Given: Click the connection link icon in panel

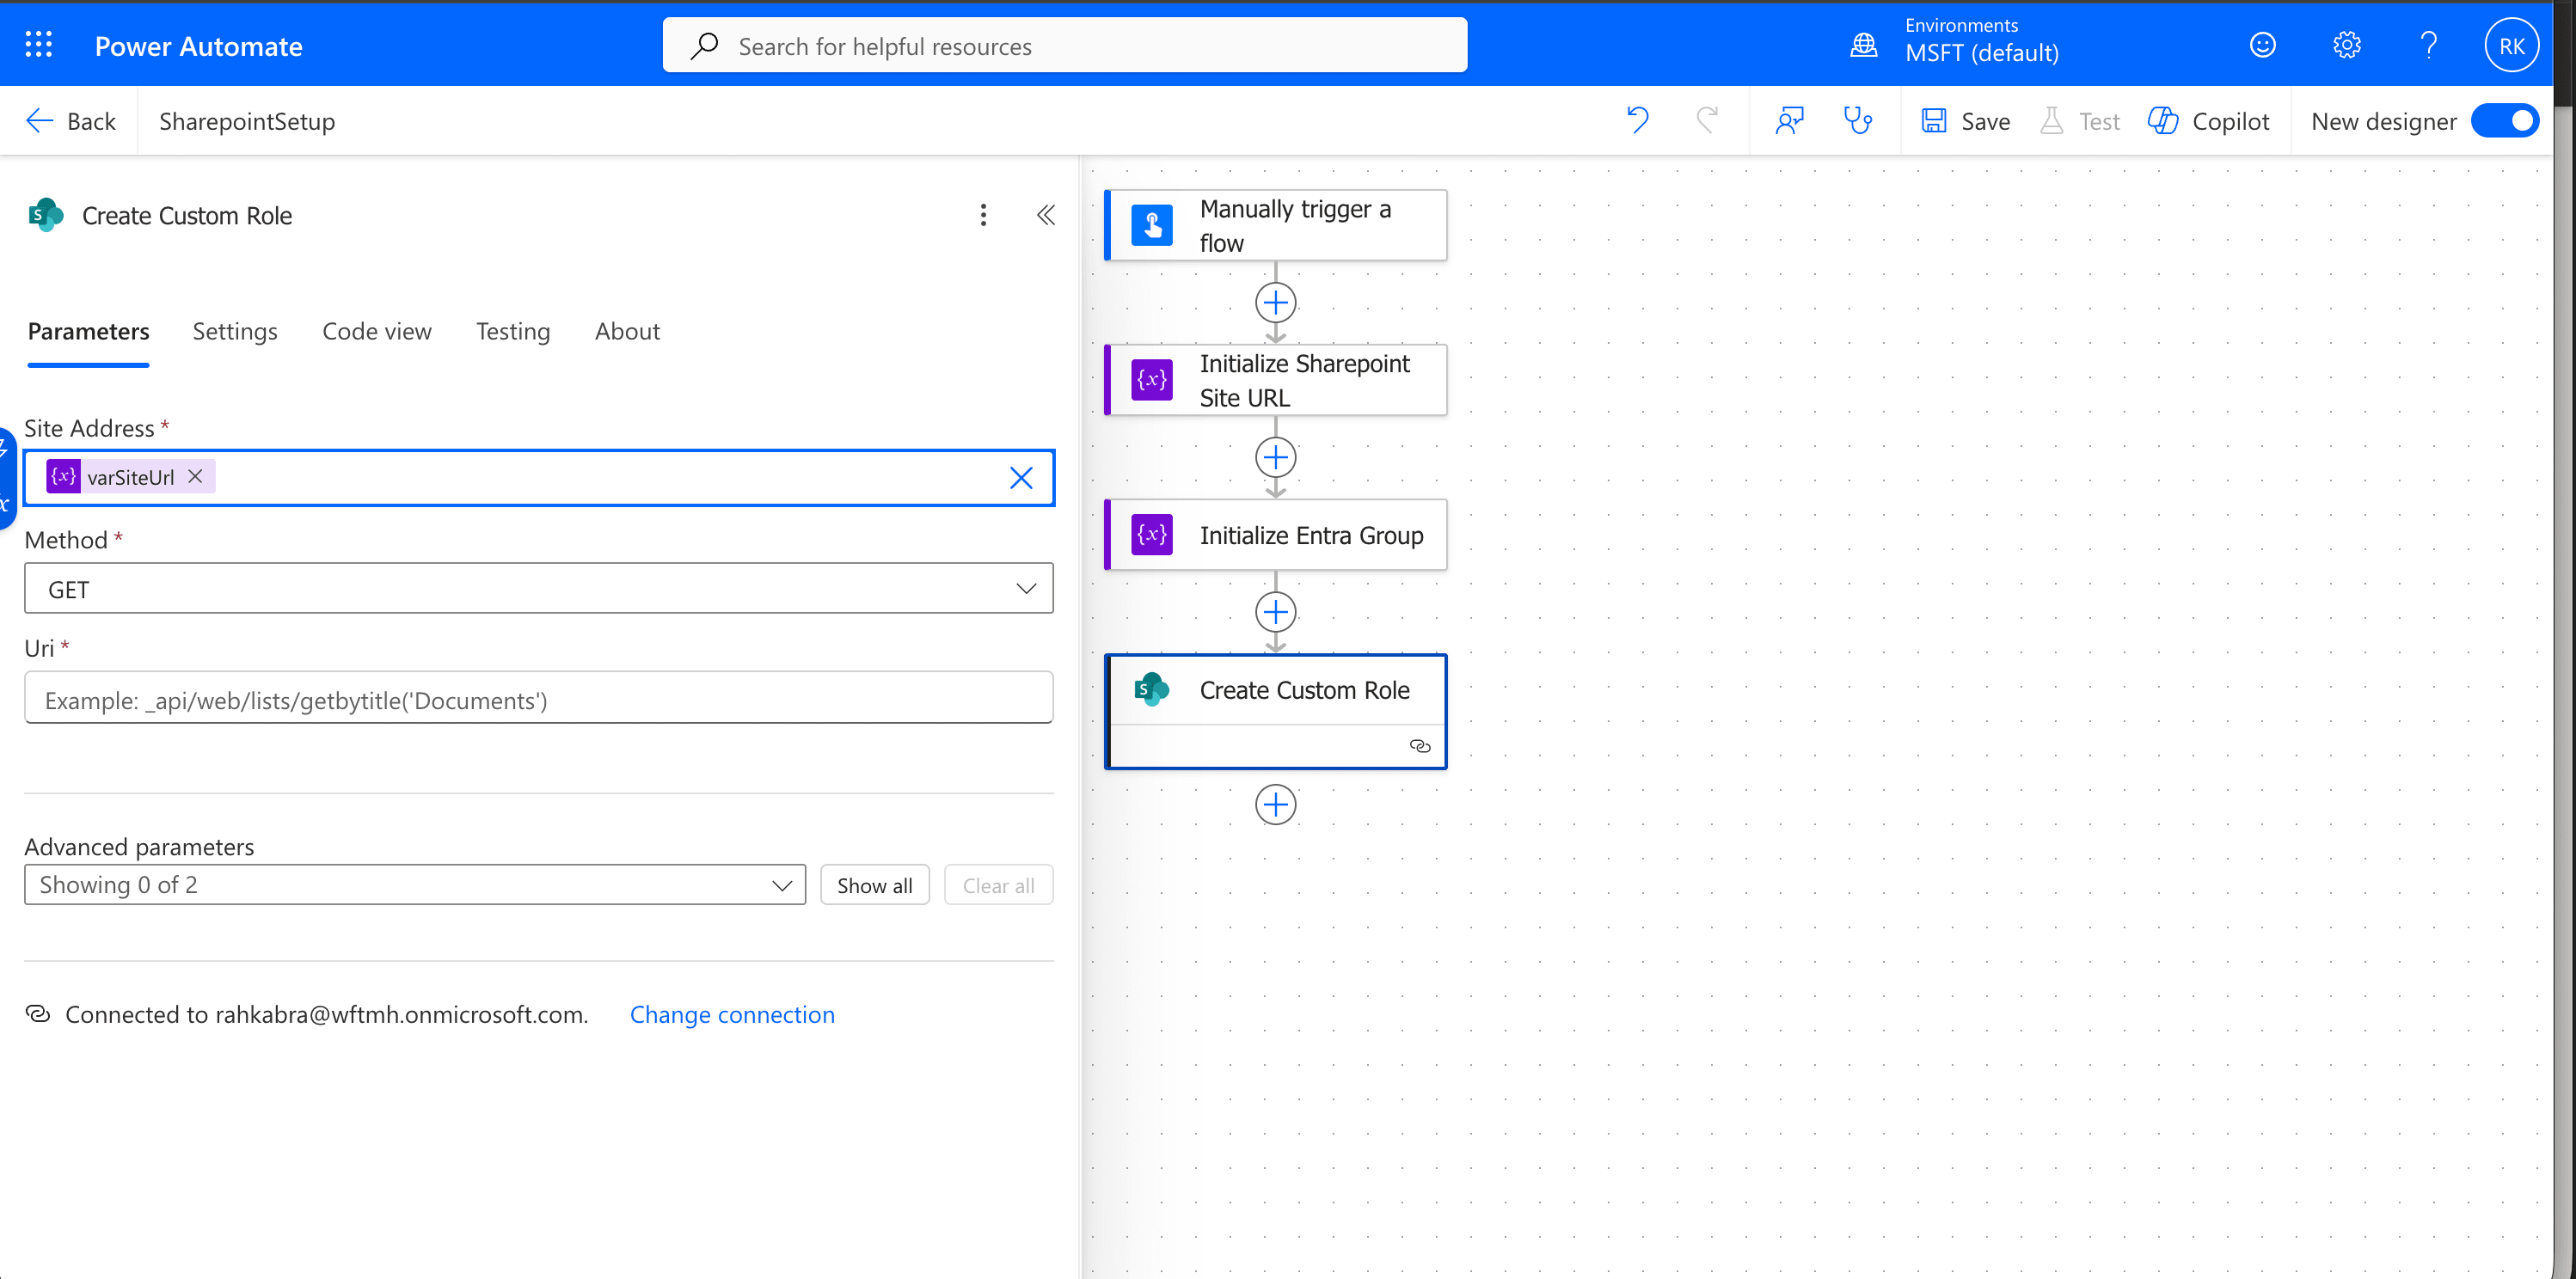Looking at the screenshot, I should (x=37, y=1013).
